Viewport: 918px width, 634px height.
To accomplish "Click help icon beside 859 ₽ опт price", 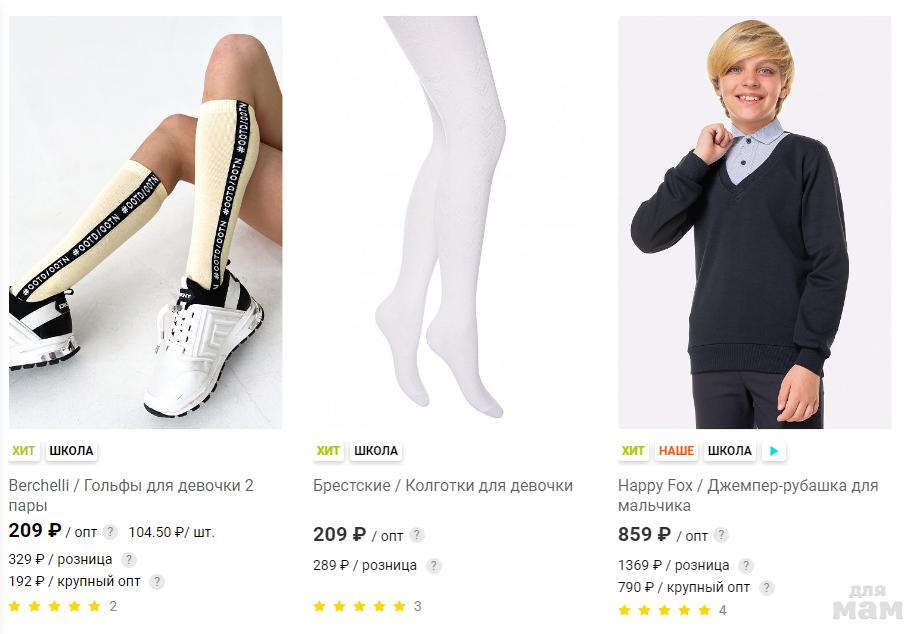I will pos(721,535).
